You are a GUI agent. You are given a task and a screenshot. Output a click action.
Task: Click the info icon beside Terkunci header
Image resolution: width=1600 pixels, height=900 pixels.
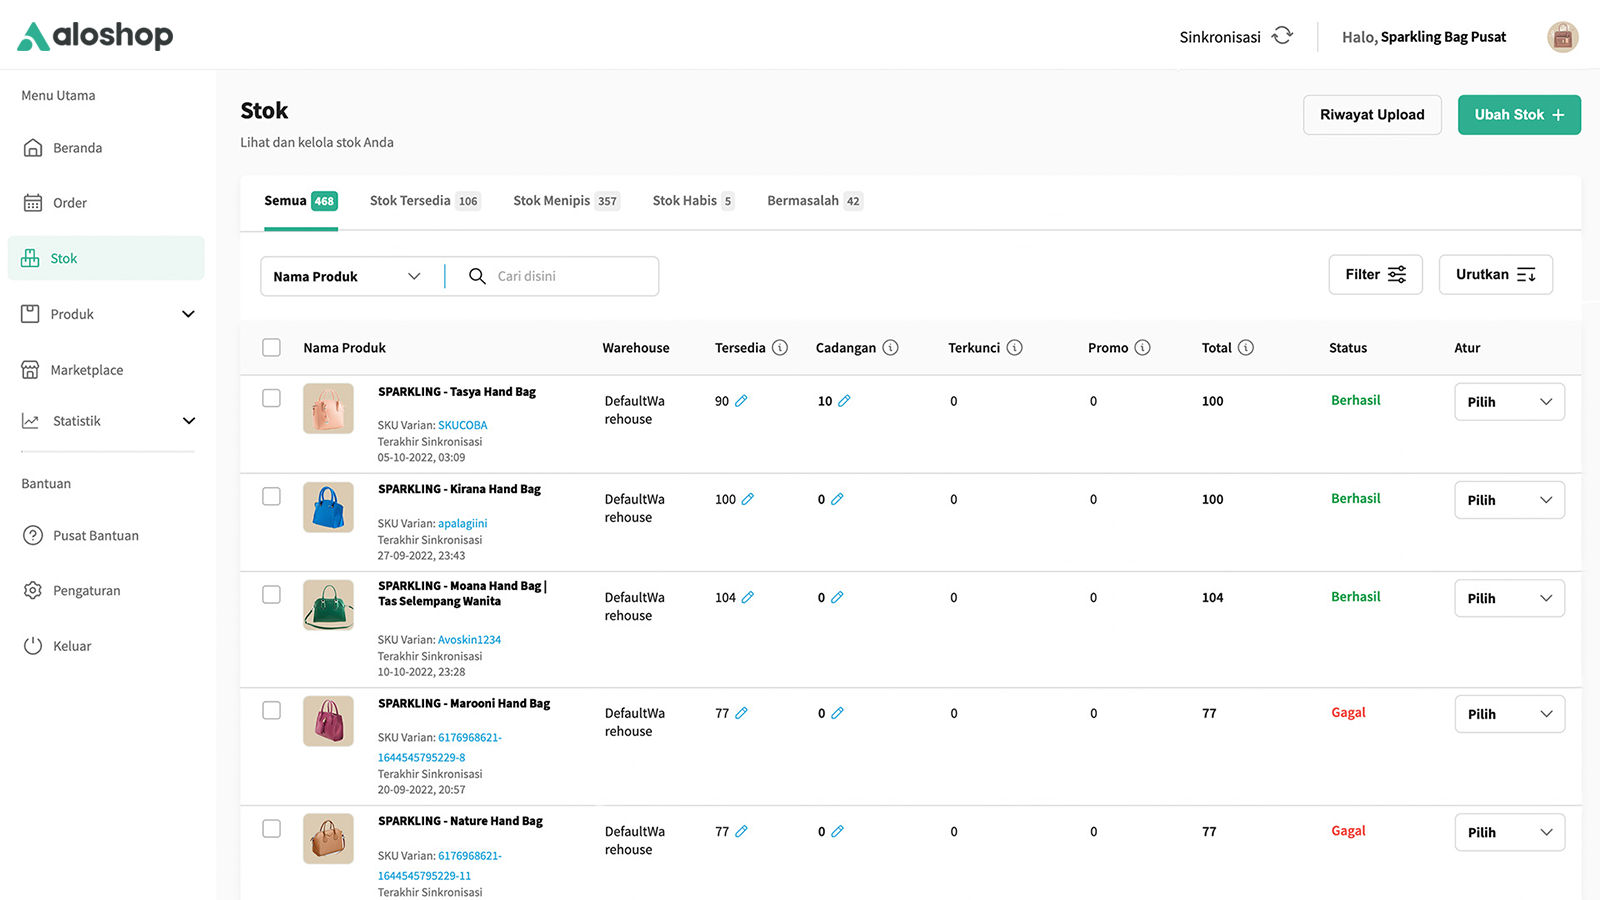(x=1014, y=348)
